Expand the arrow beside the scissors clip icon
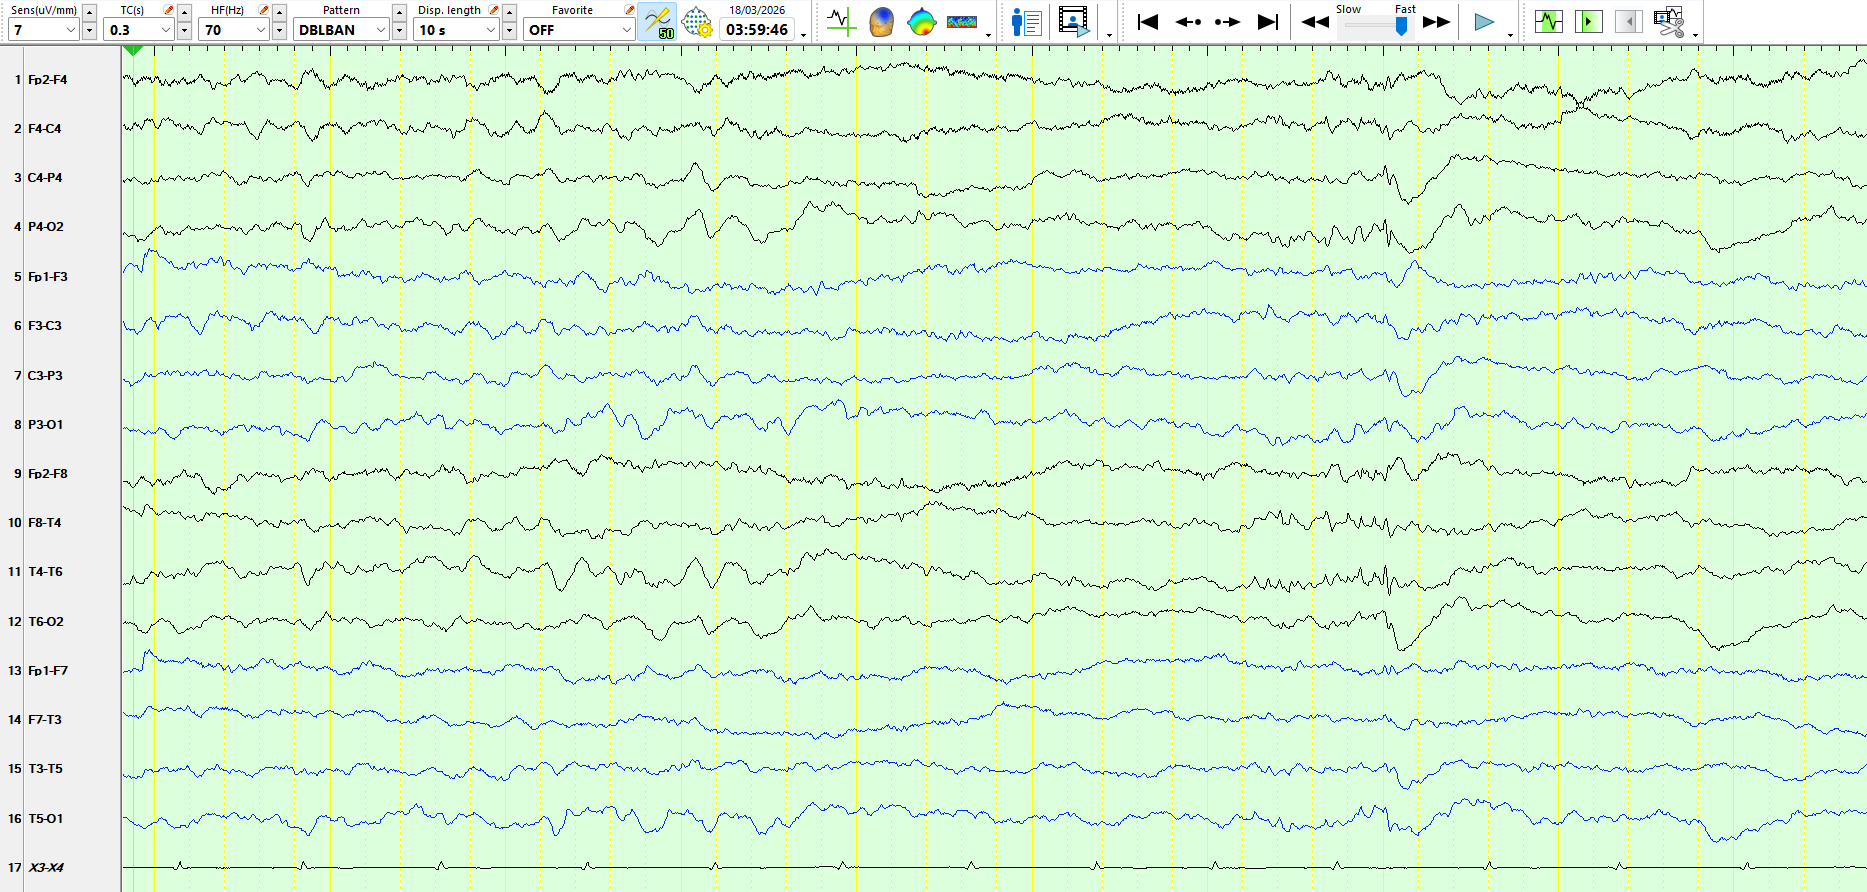The height and width of the screenshot is (892, 1867). [x=1695, y=35]
